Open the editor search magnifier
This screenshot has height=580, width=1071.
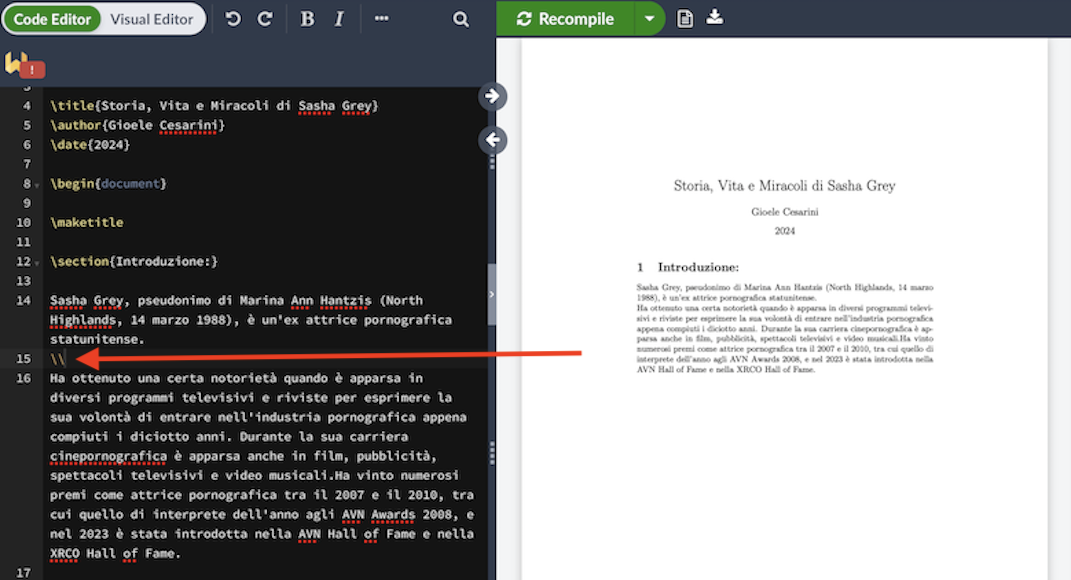tap(460, 19)
